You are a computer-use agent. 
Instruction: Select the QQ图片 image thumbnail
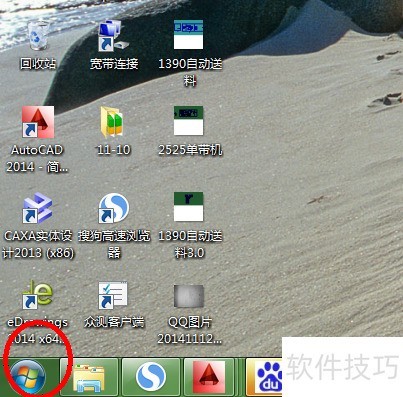(189, 296)
